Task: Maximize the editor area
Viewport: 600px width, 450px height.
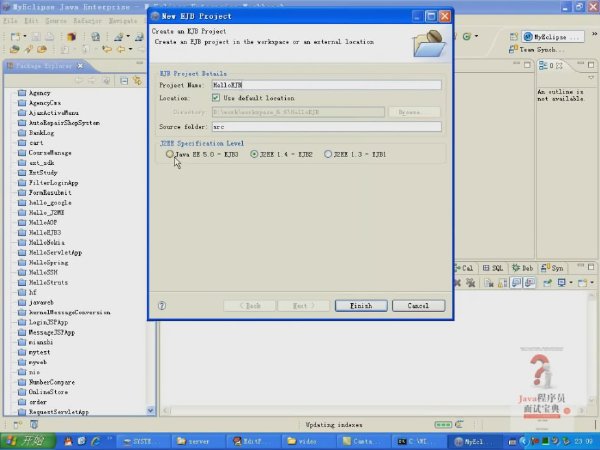Action: 527,65
